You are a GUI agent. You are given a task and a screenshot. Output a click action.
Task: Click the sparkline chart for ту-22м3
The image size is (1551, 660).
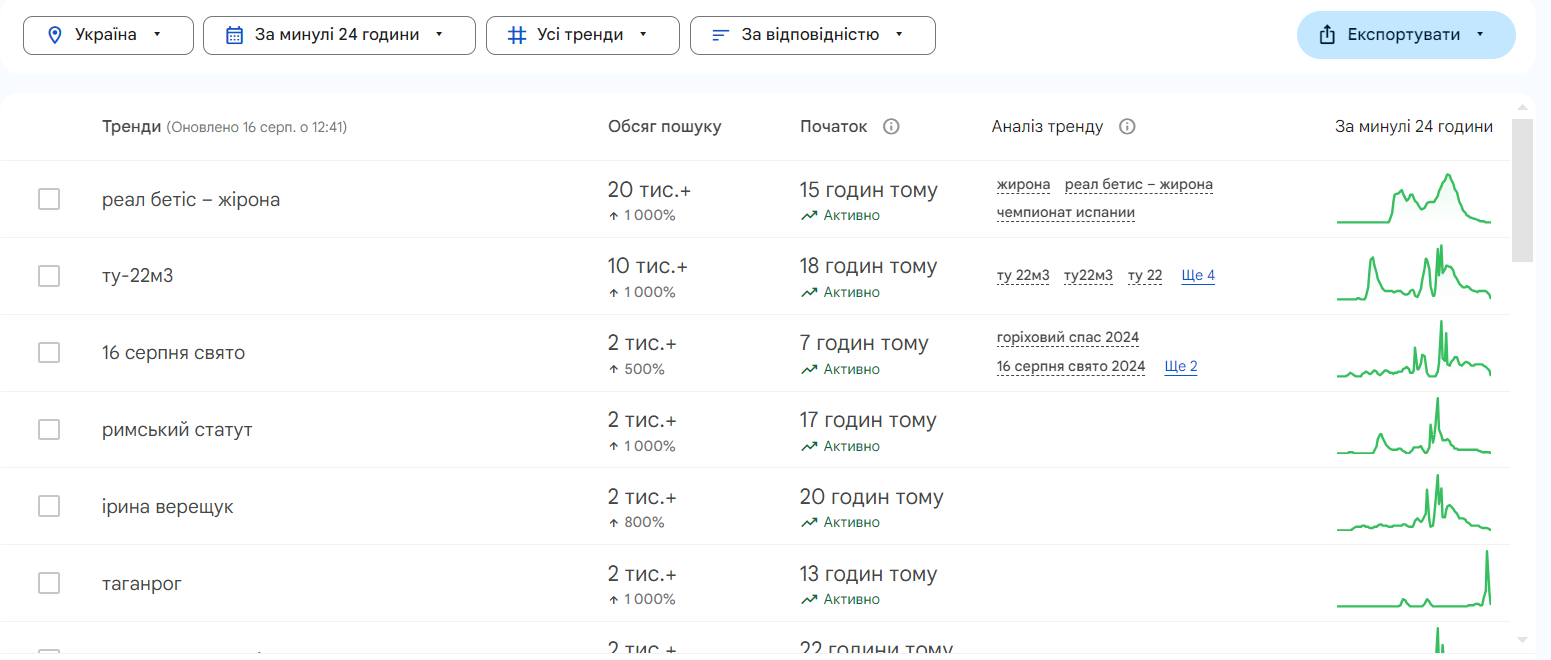[x=1414, y=273]
